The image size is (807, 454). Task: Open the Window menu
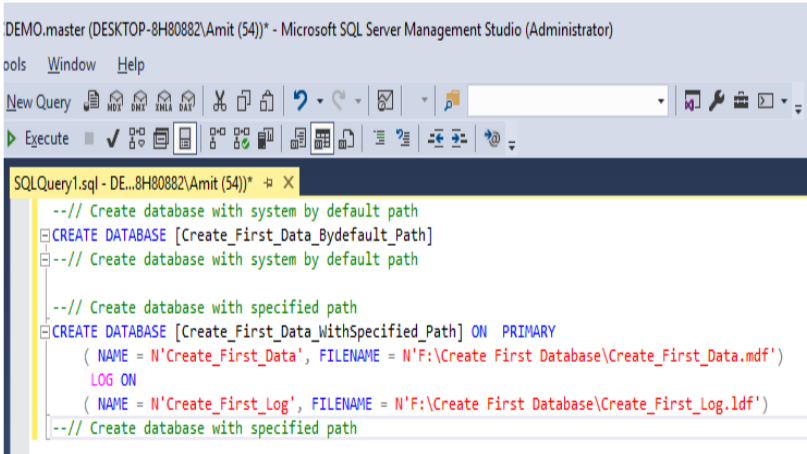[72, 65]
